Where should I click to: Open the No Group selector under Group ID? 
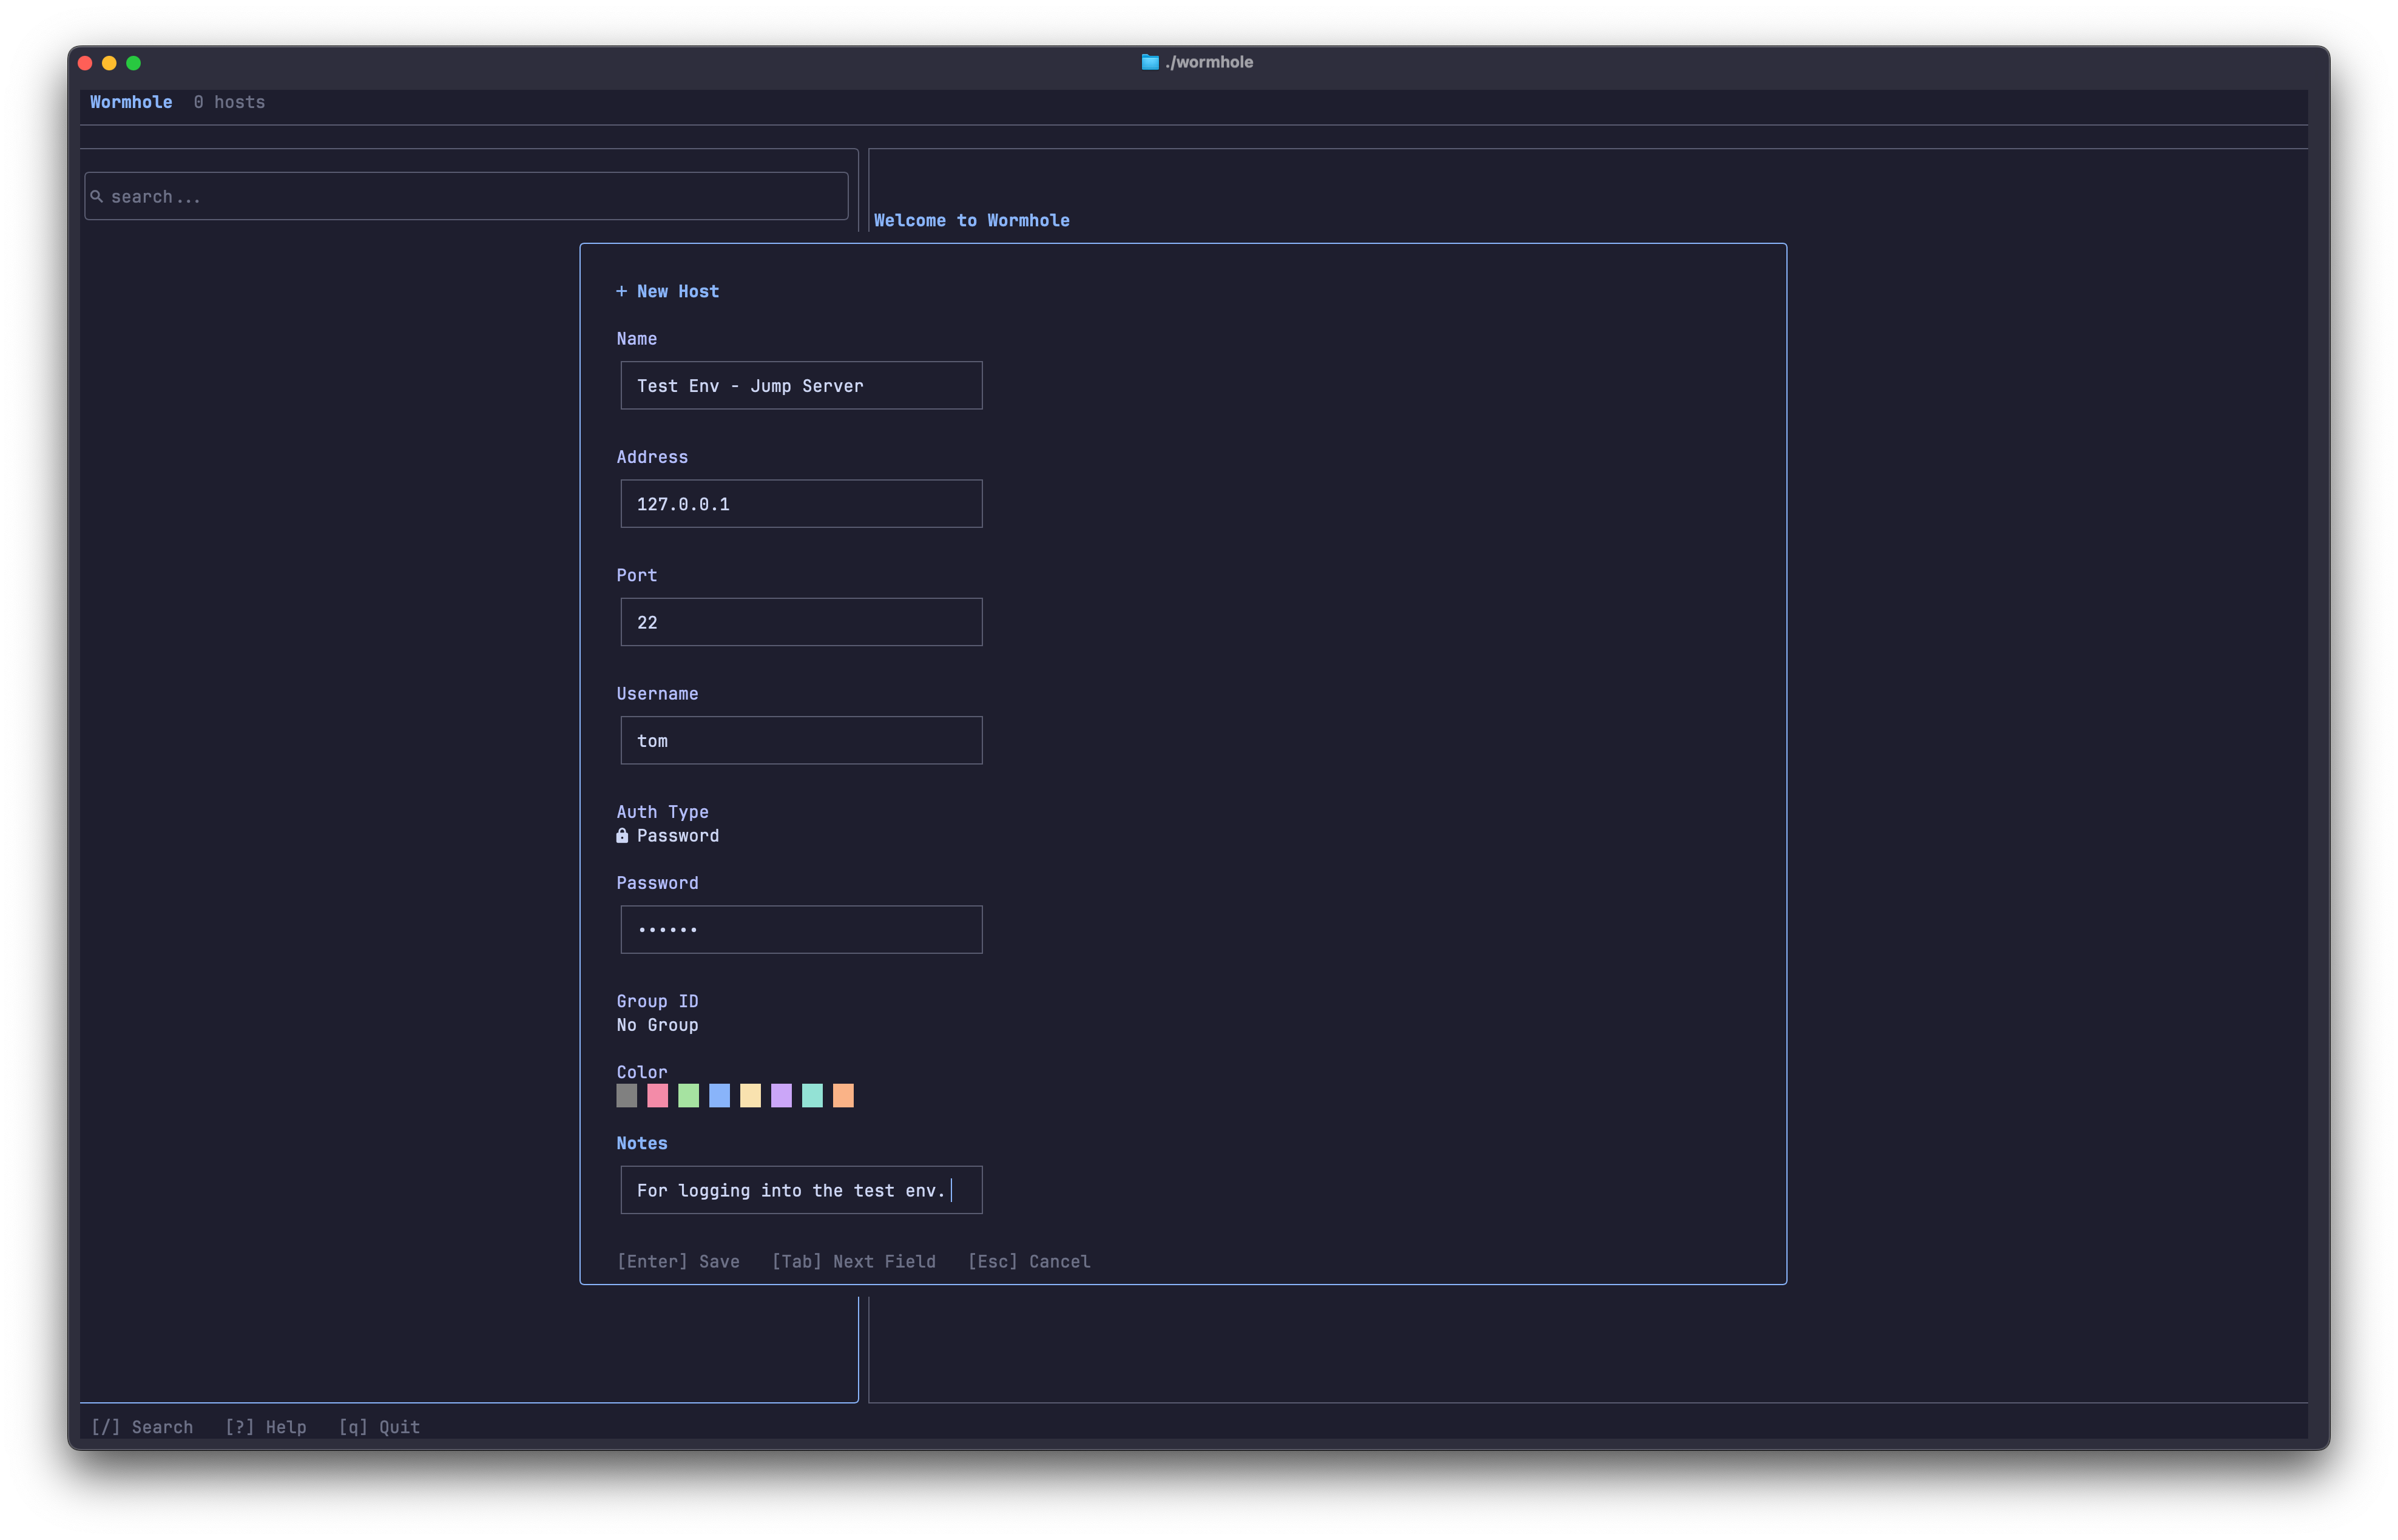pos(657,1025)
